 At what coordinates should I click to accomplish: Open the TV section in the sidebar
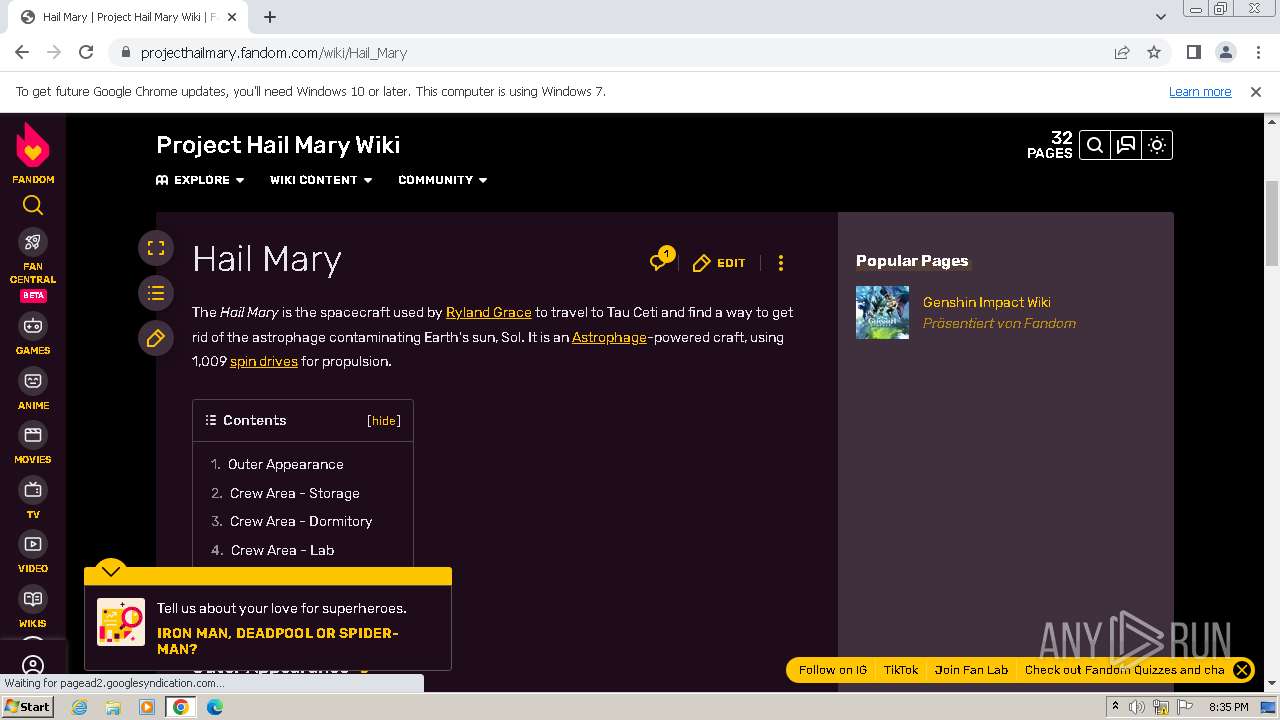(33, 499)
